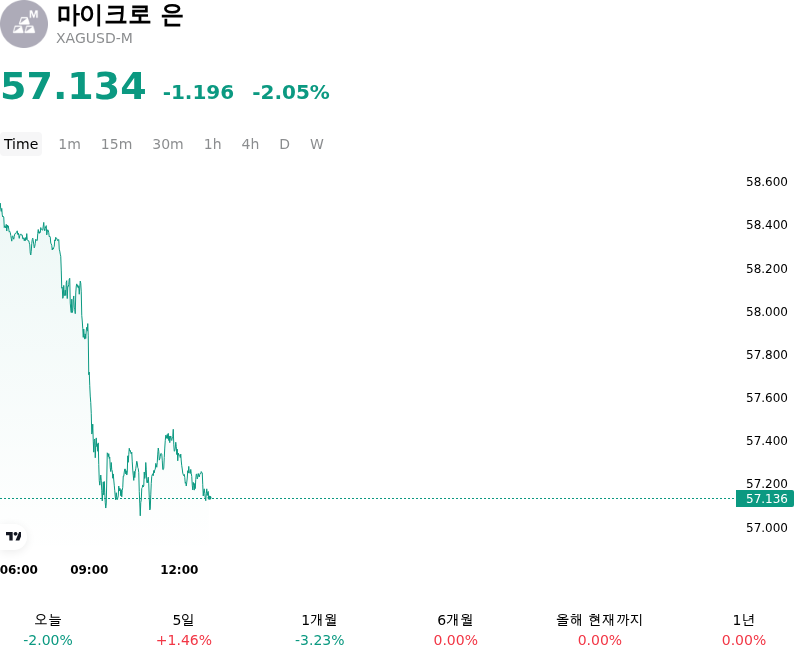Select the 30m interval tab

coord(168,144)
